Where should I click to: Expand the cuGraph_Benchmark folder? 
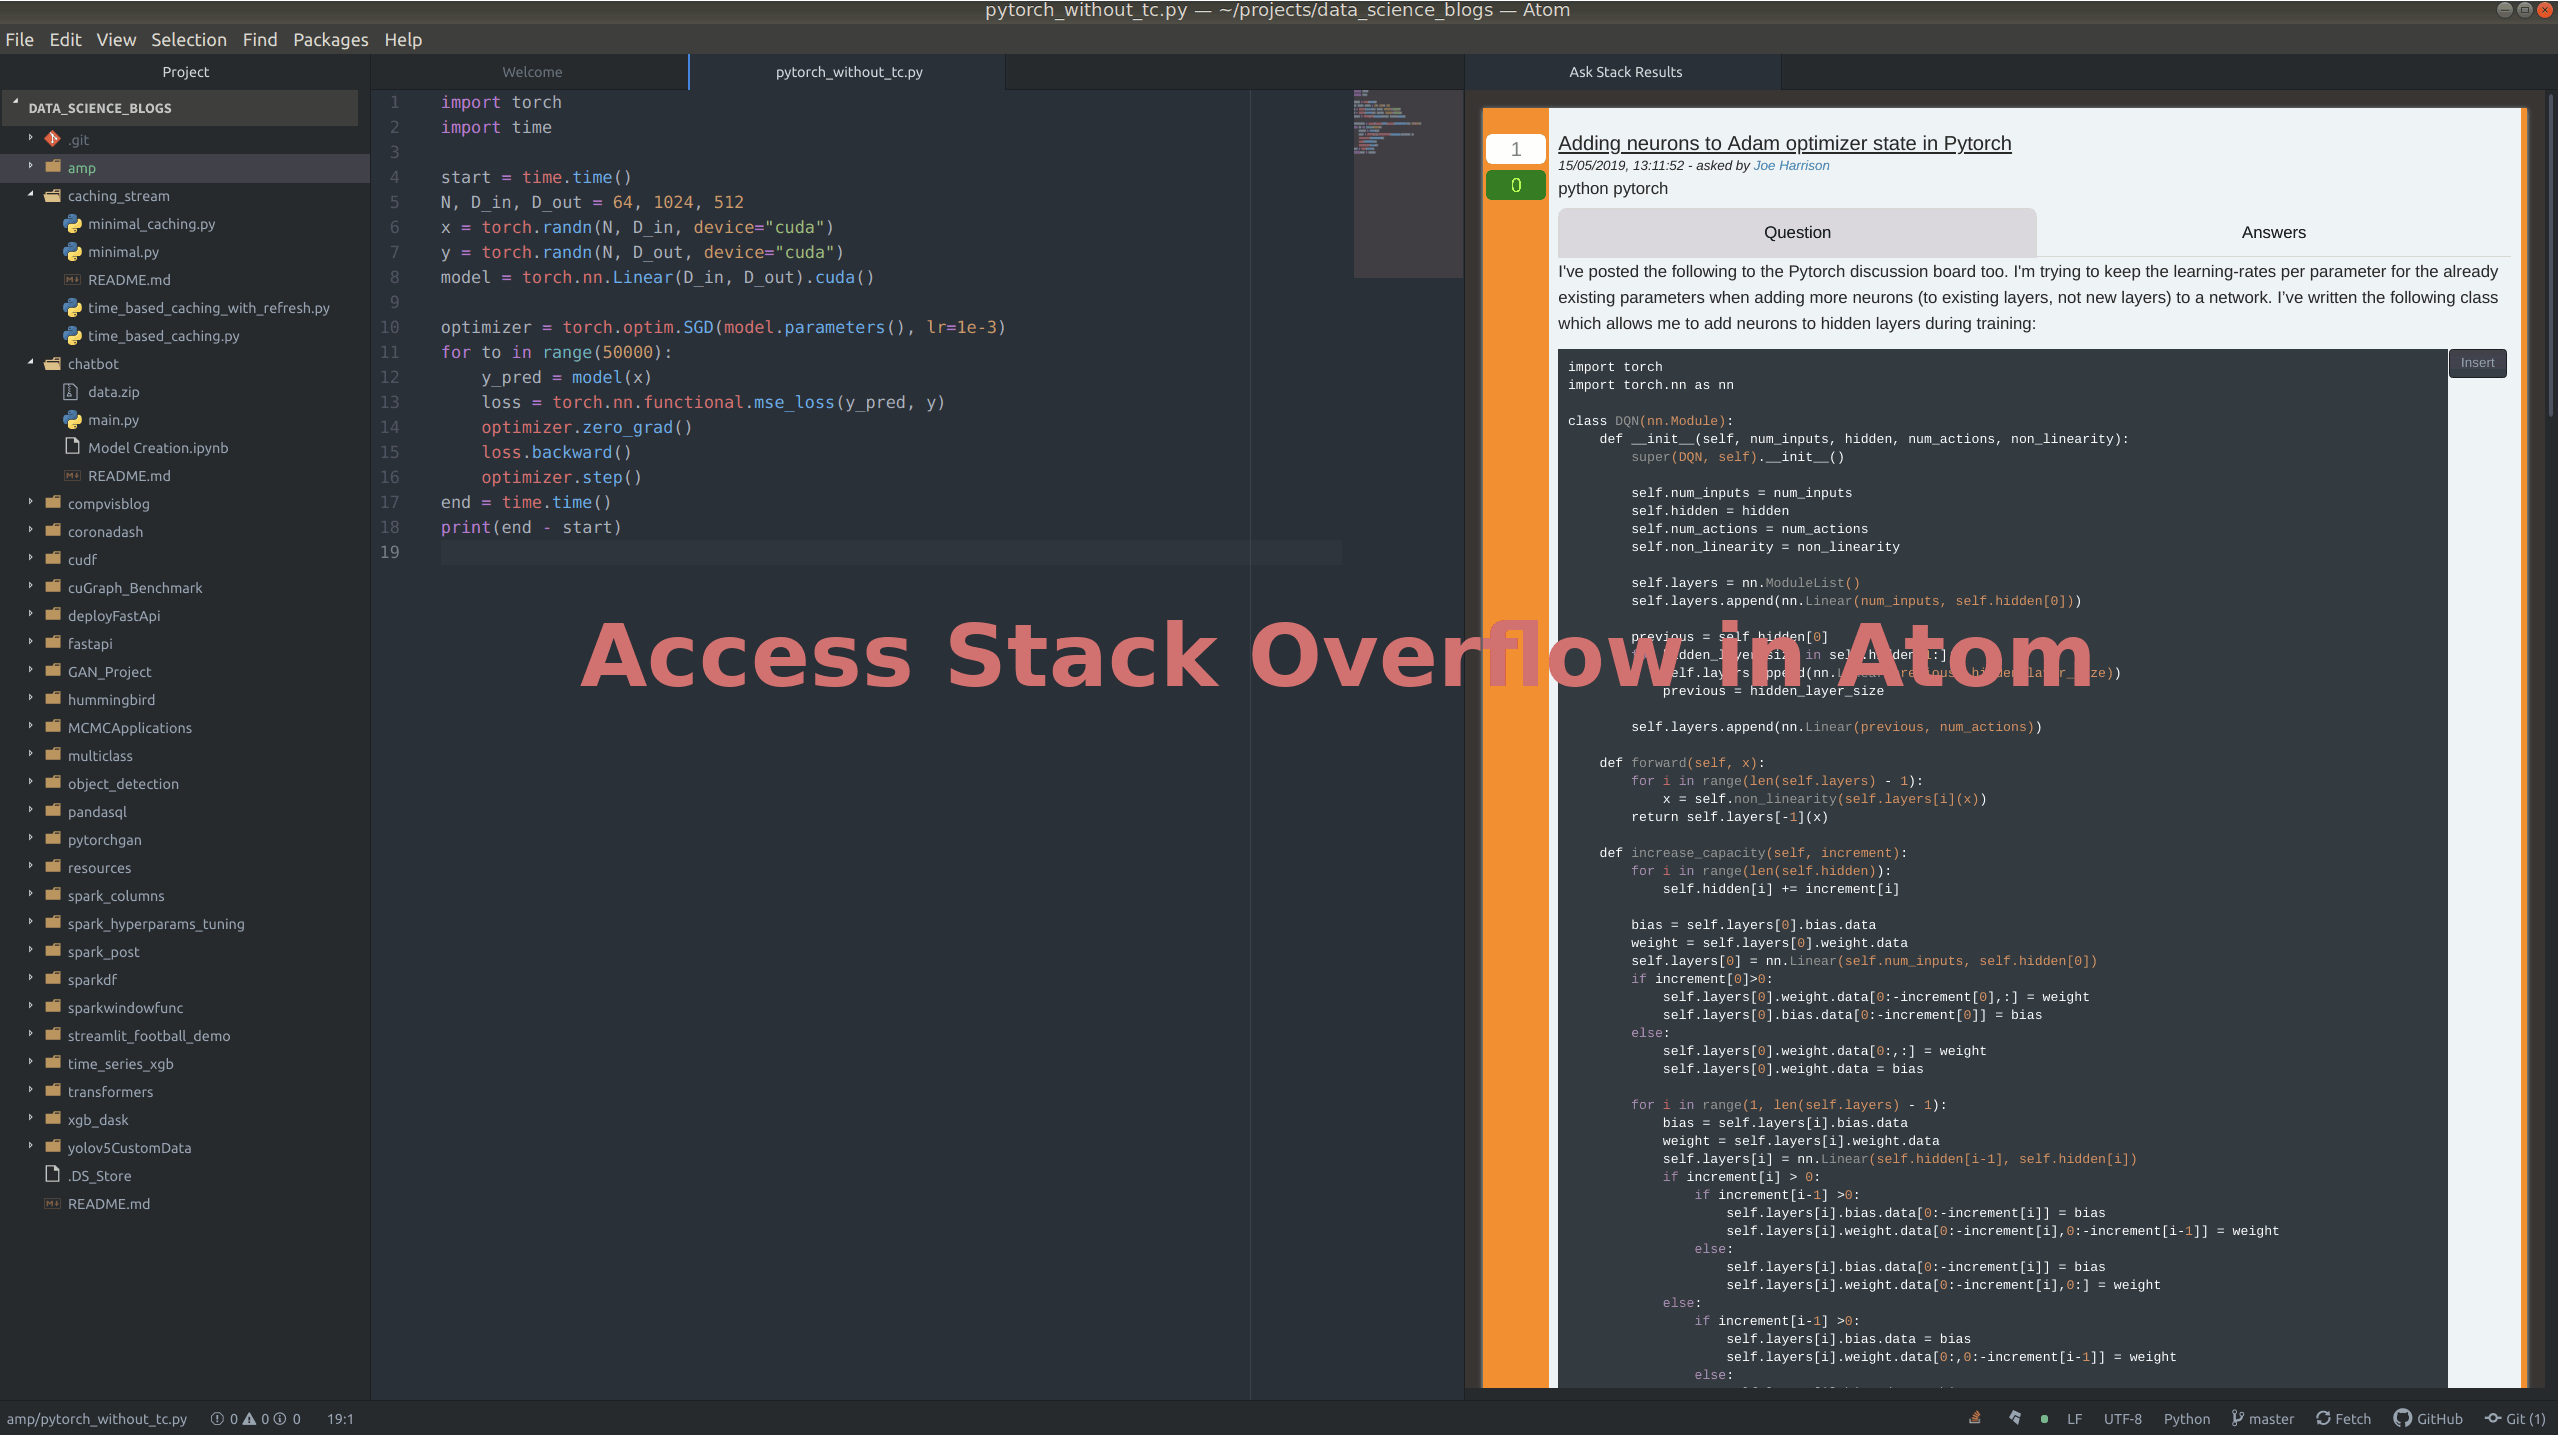tap(31, 586)
